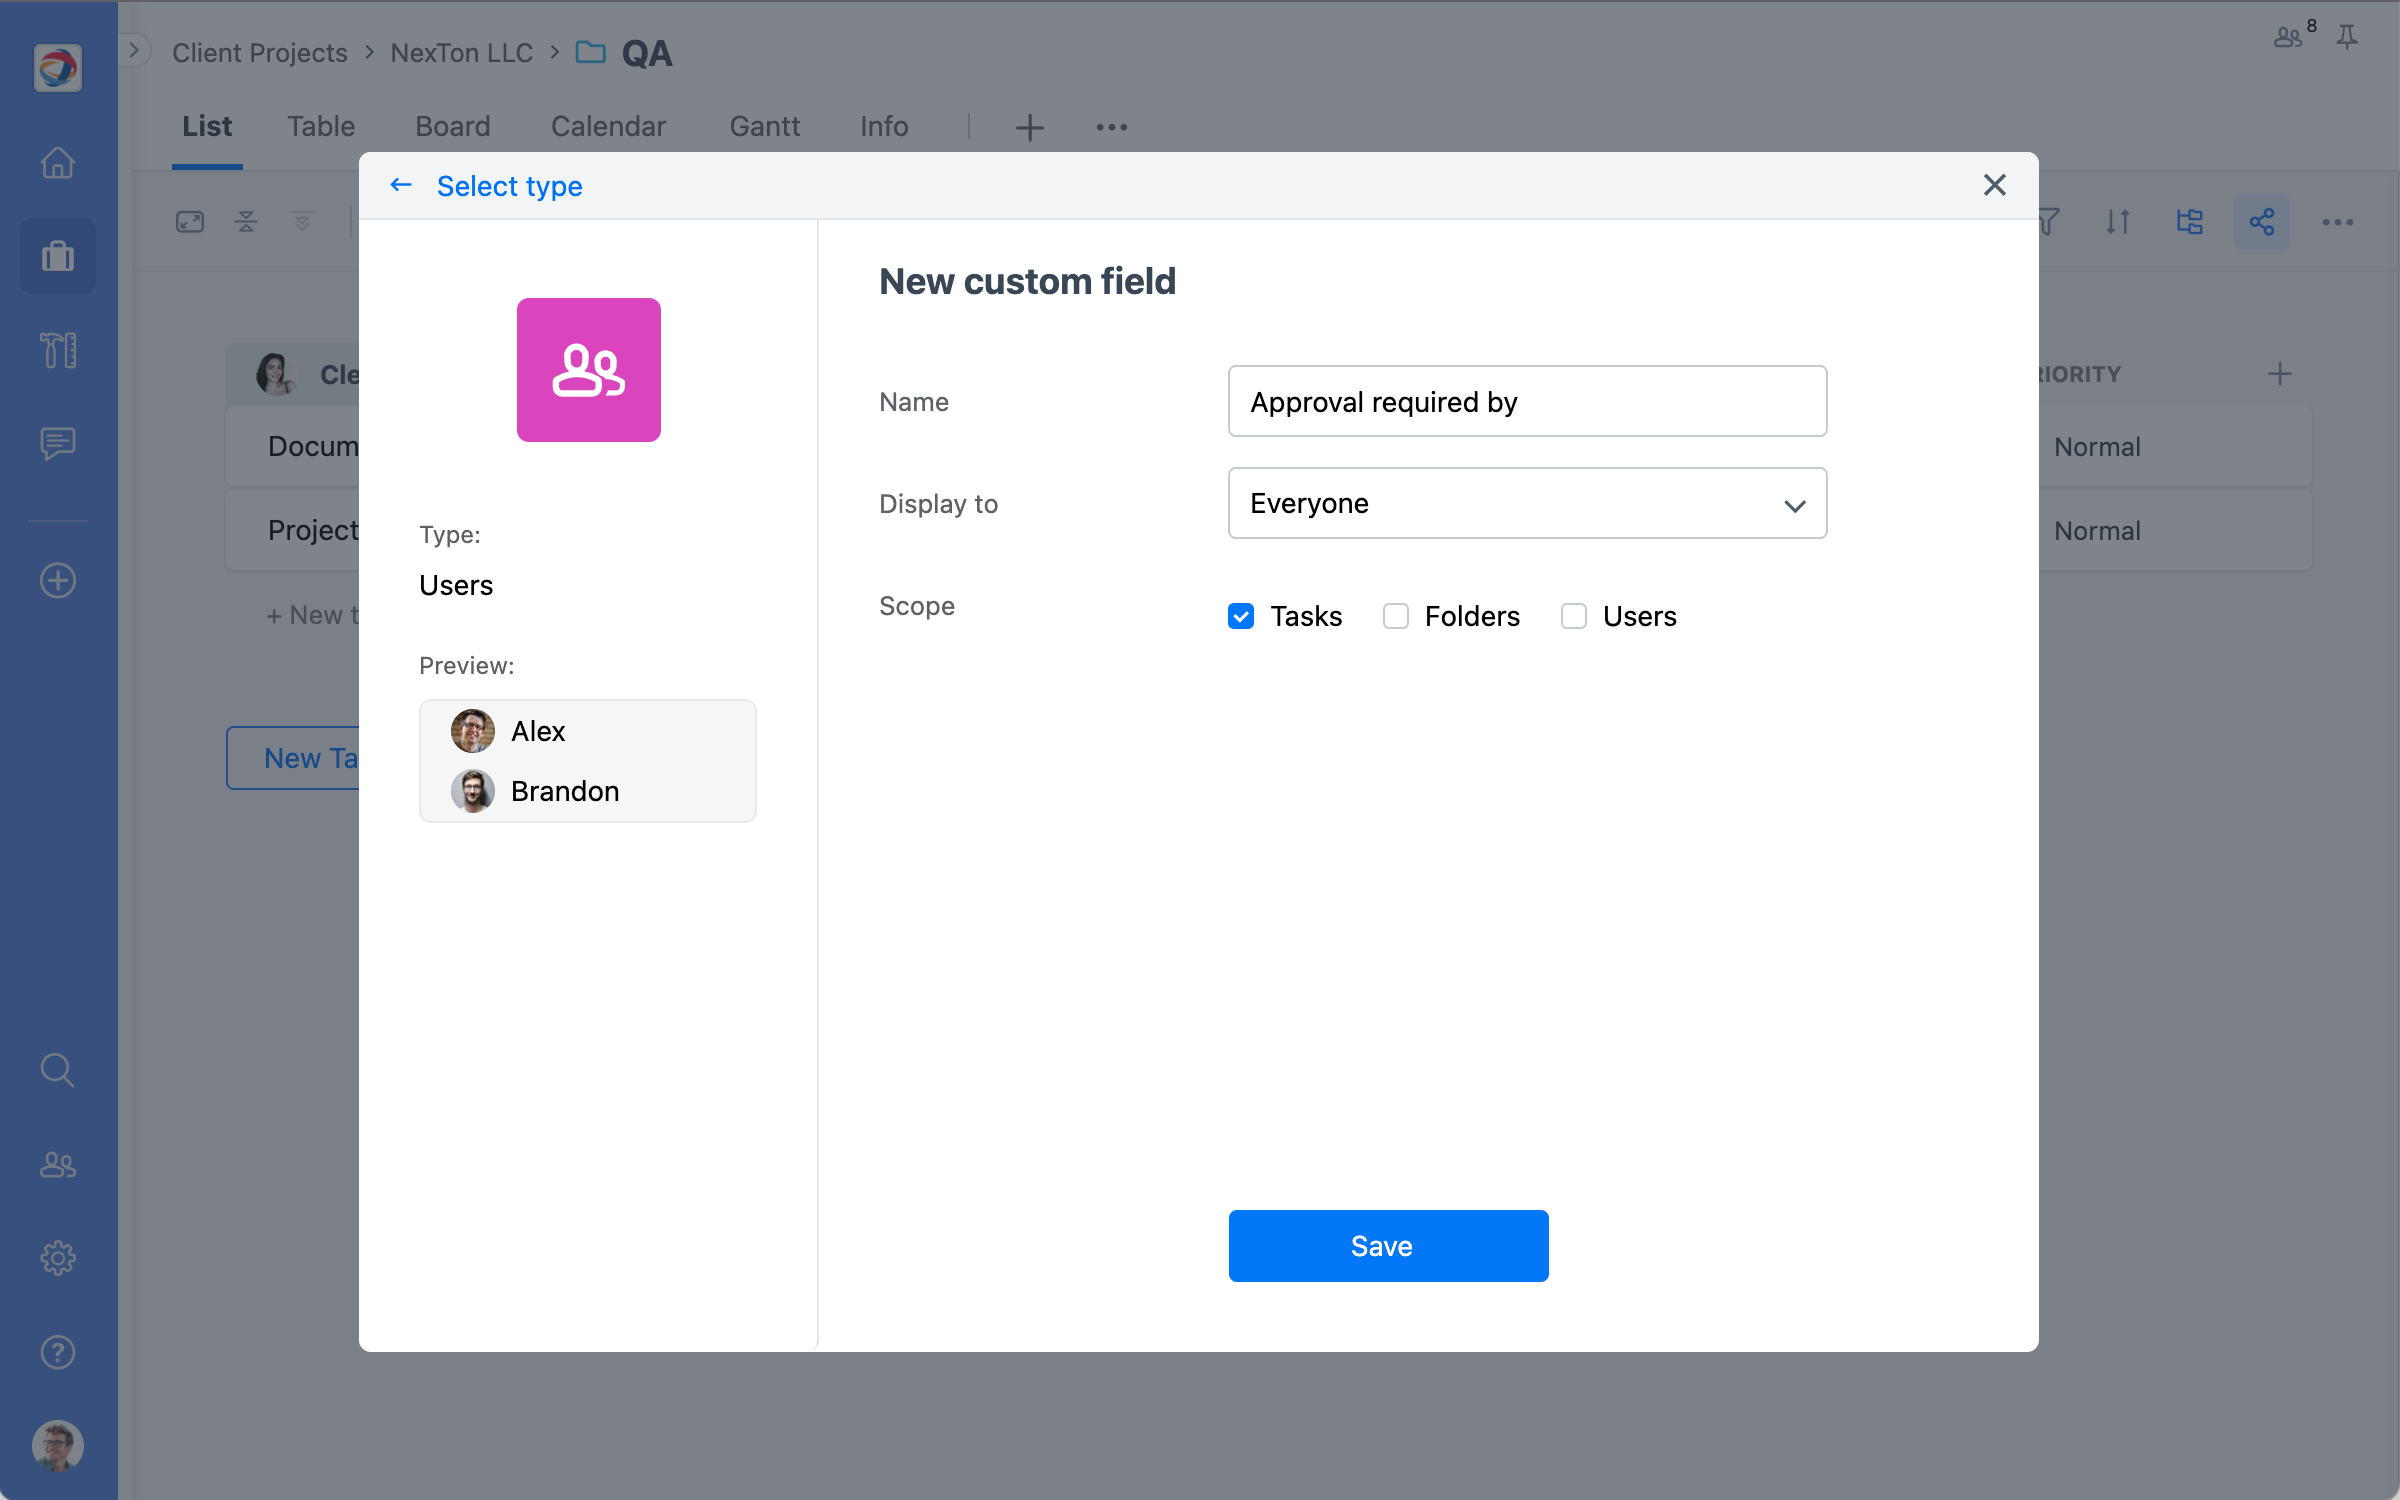The height and width of the screenshot is (1500, 2400).
Task: Open more views ellipsis next to tabs
Action: (1112, 127)
